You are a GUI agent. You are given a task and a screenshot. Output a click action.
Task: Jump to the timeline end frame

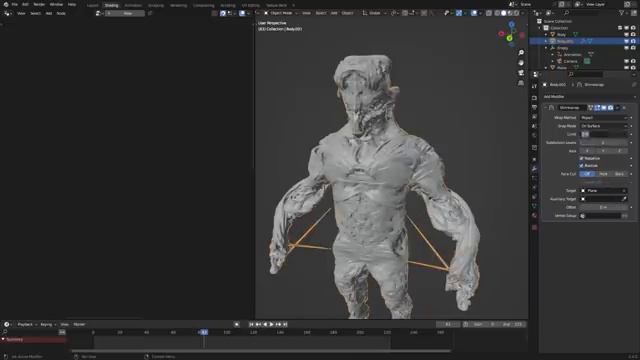(285, 324)
